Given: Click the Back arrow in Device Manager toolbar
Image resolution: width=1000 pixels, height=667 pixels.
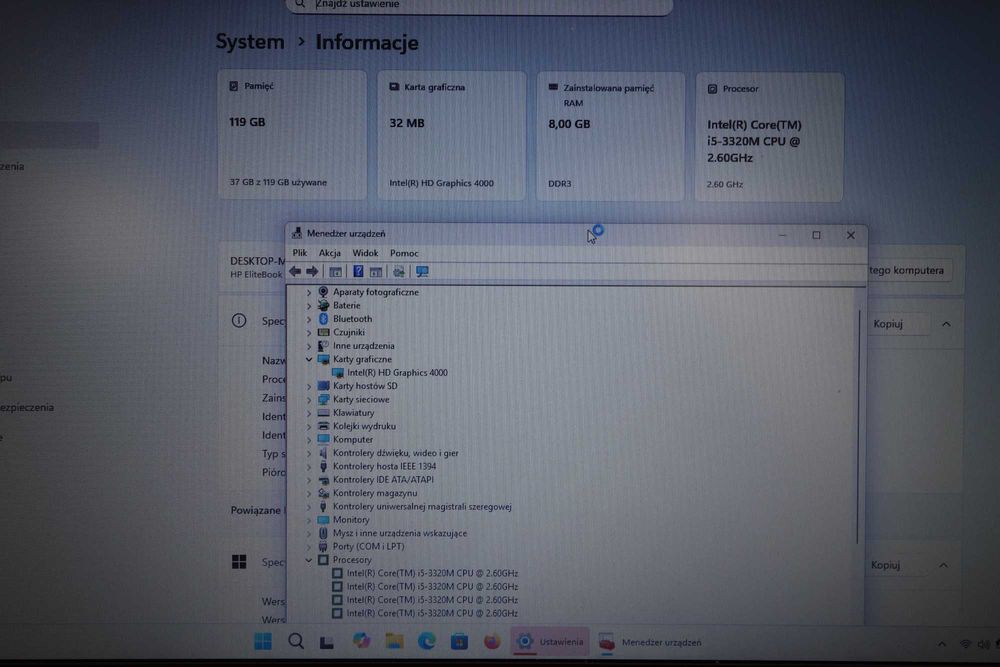Looking at the screenshot, I should (x=295, y=272).
